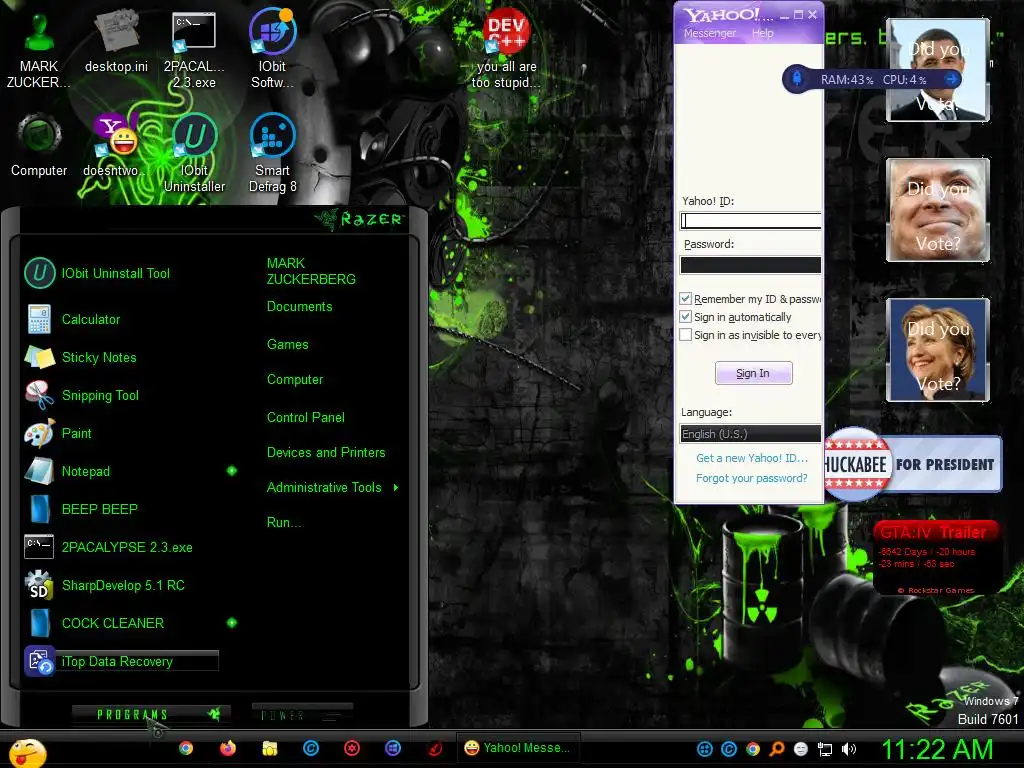This screenshot has width=1024, height=768.
Task: Focus the Password input field
Action: (x=750, y=264)
